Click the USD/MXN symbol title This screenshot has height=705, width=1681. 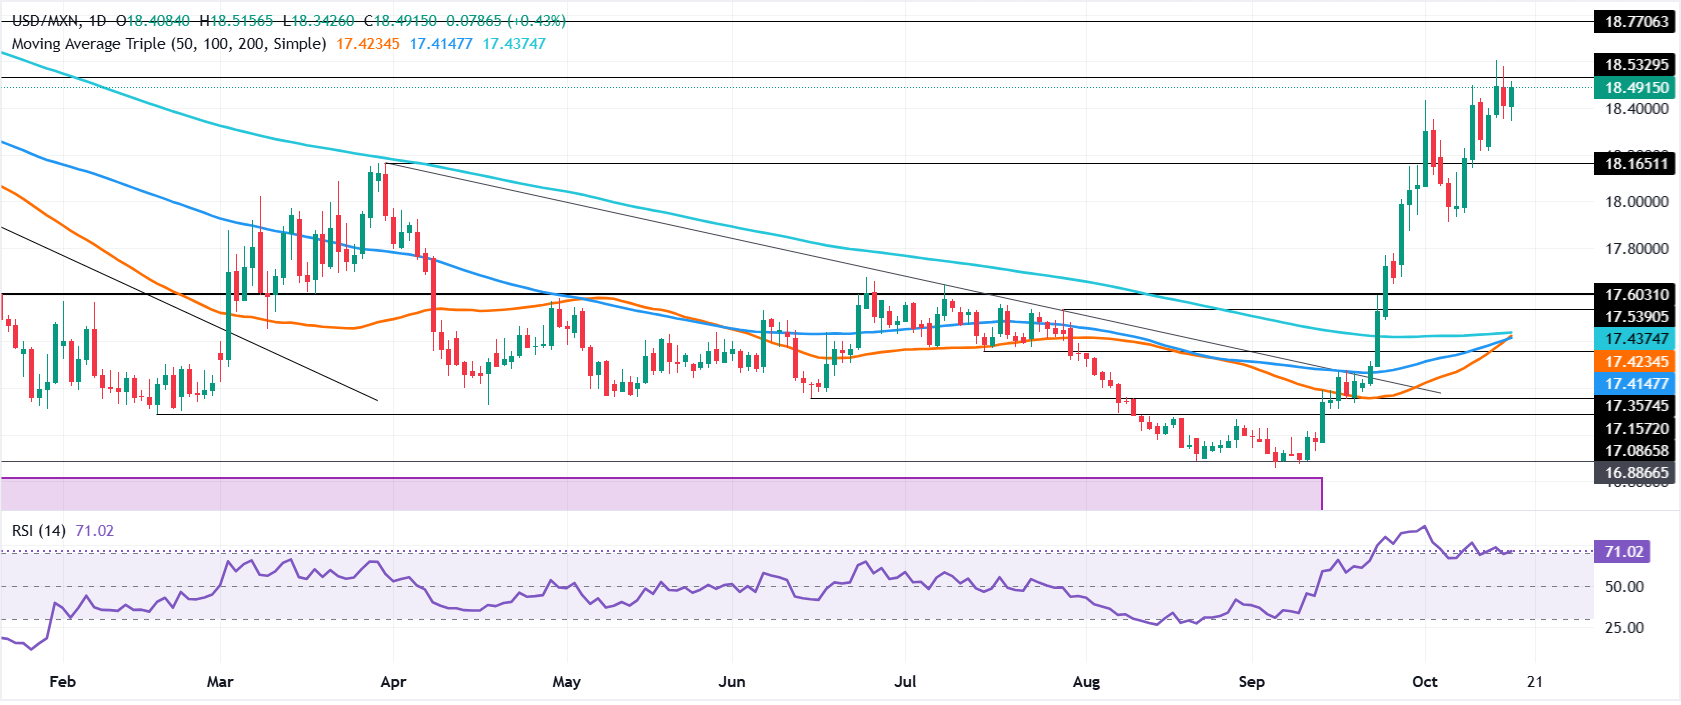point(46,20)
